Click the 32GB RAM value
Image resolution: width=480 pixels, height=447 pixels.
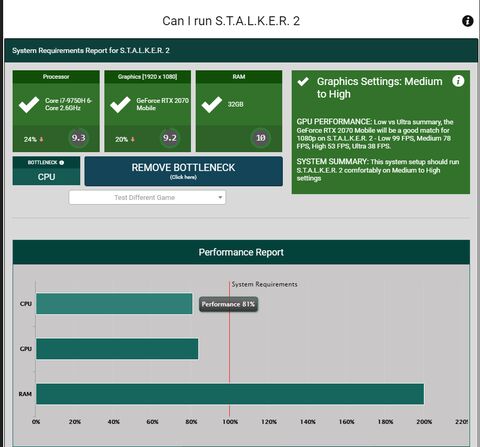235,104
